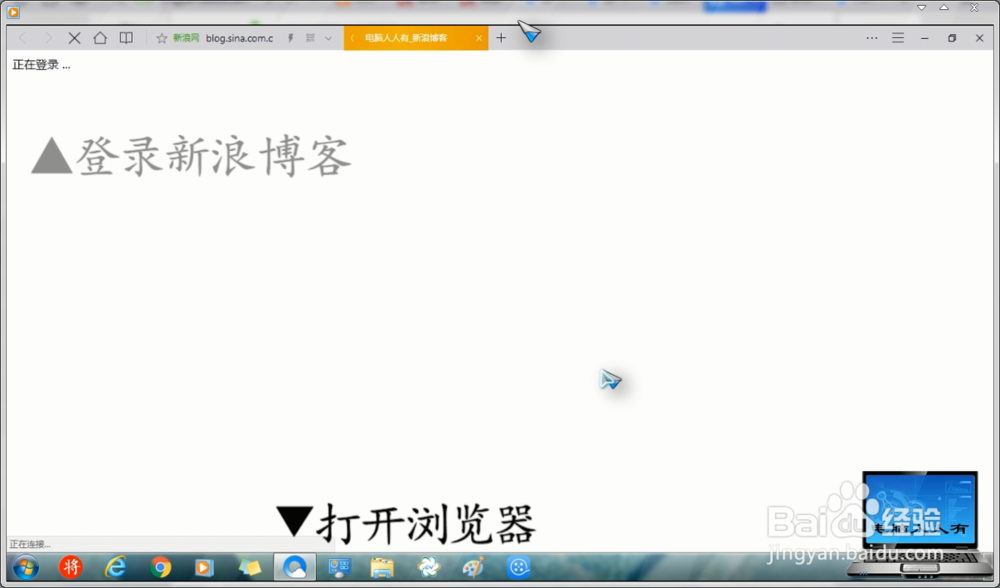Click the outer window down-triangle button

[922, 8]
